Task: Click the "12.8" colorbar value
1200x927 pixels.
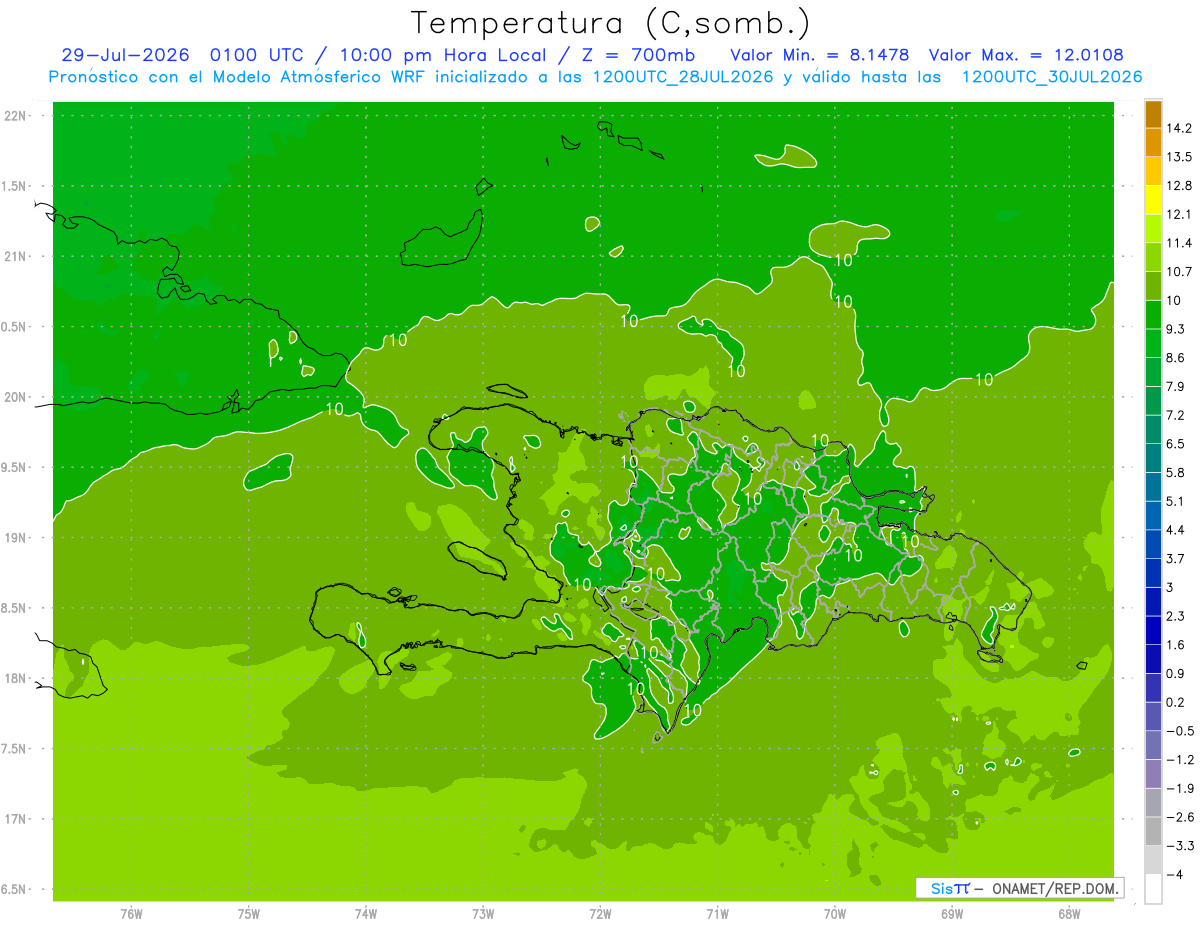Action: [x=1180, y=186]
